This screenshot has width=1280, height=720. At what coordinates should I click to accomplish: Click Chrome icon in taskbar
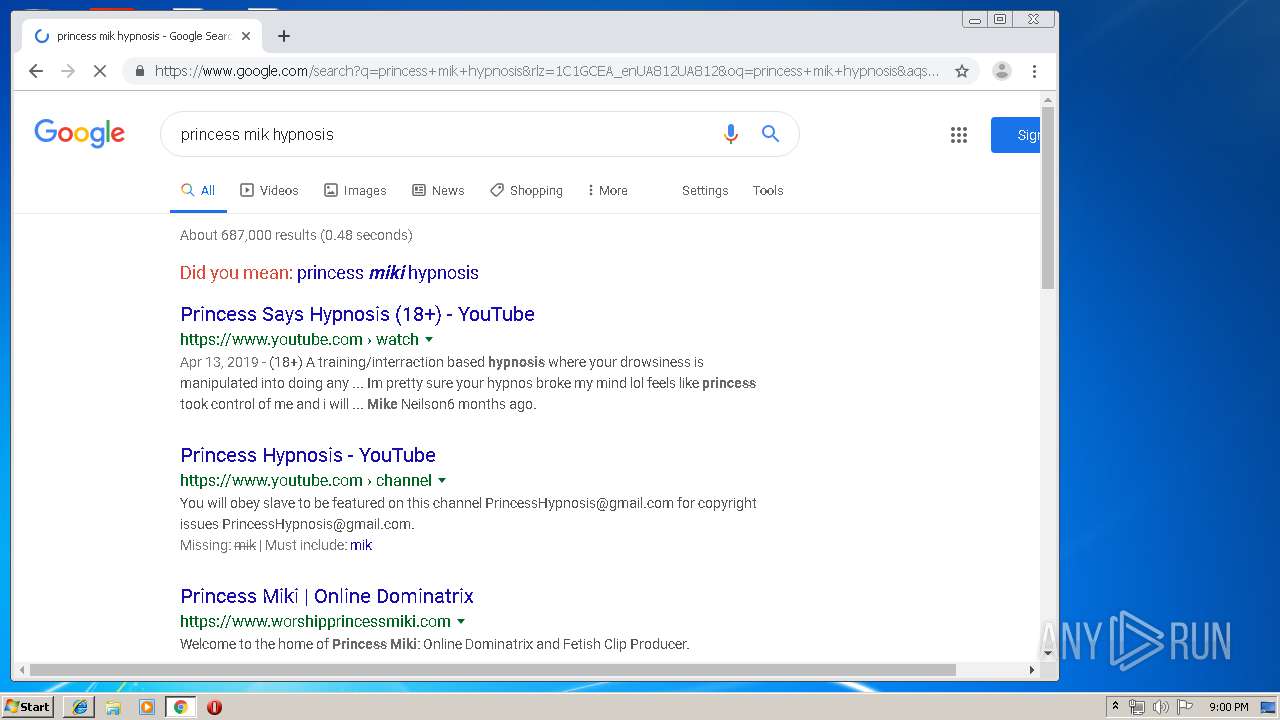(180, 707)
